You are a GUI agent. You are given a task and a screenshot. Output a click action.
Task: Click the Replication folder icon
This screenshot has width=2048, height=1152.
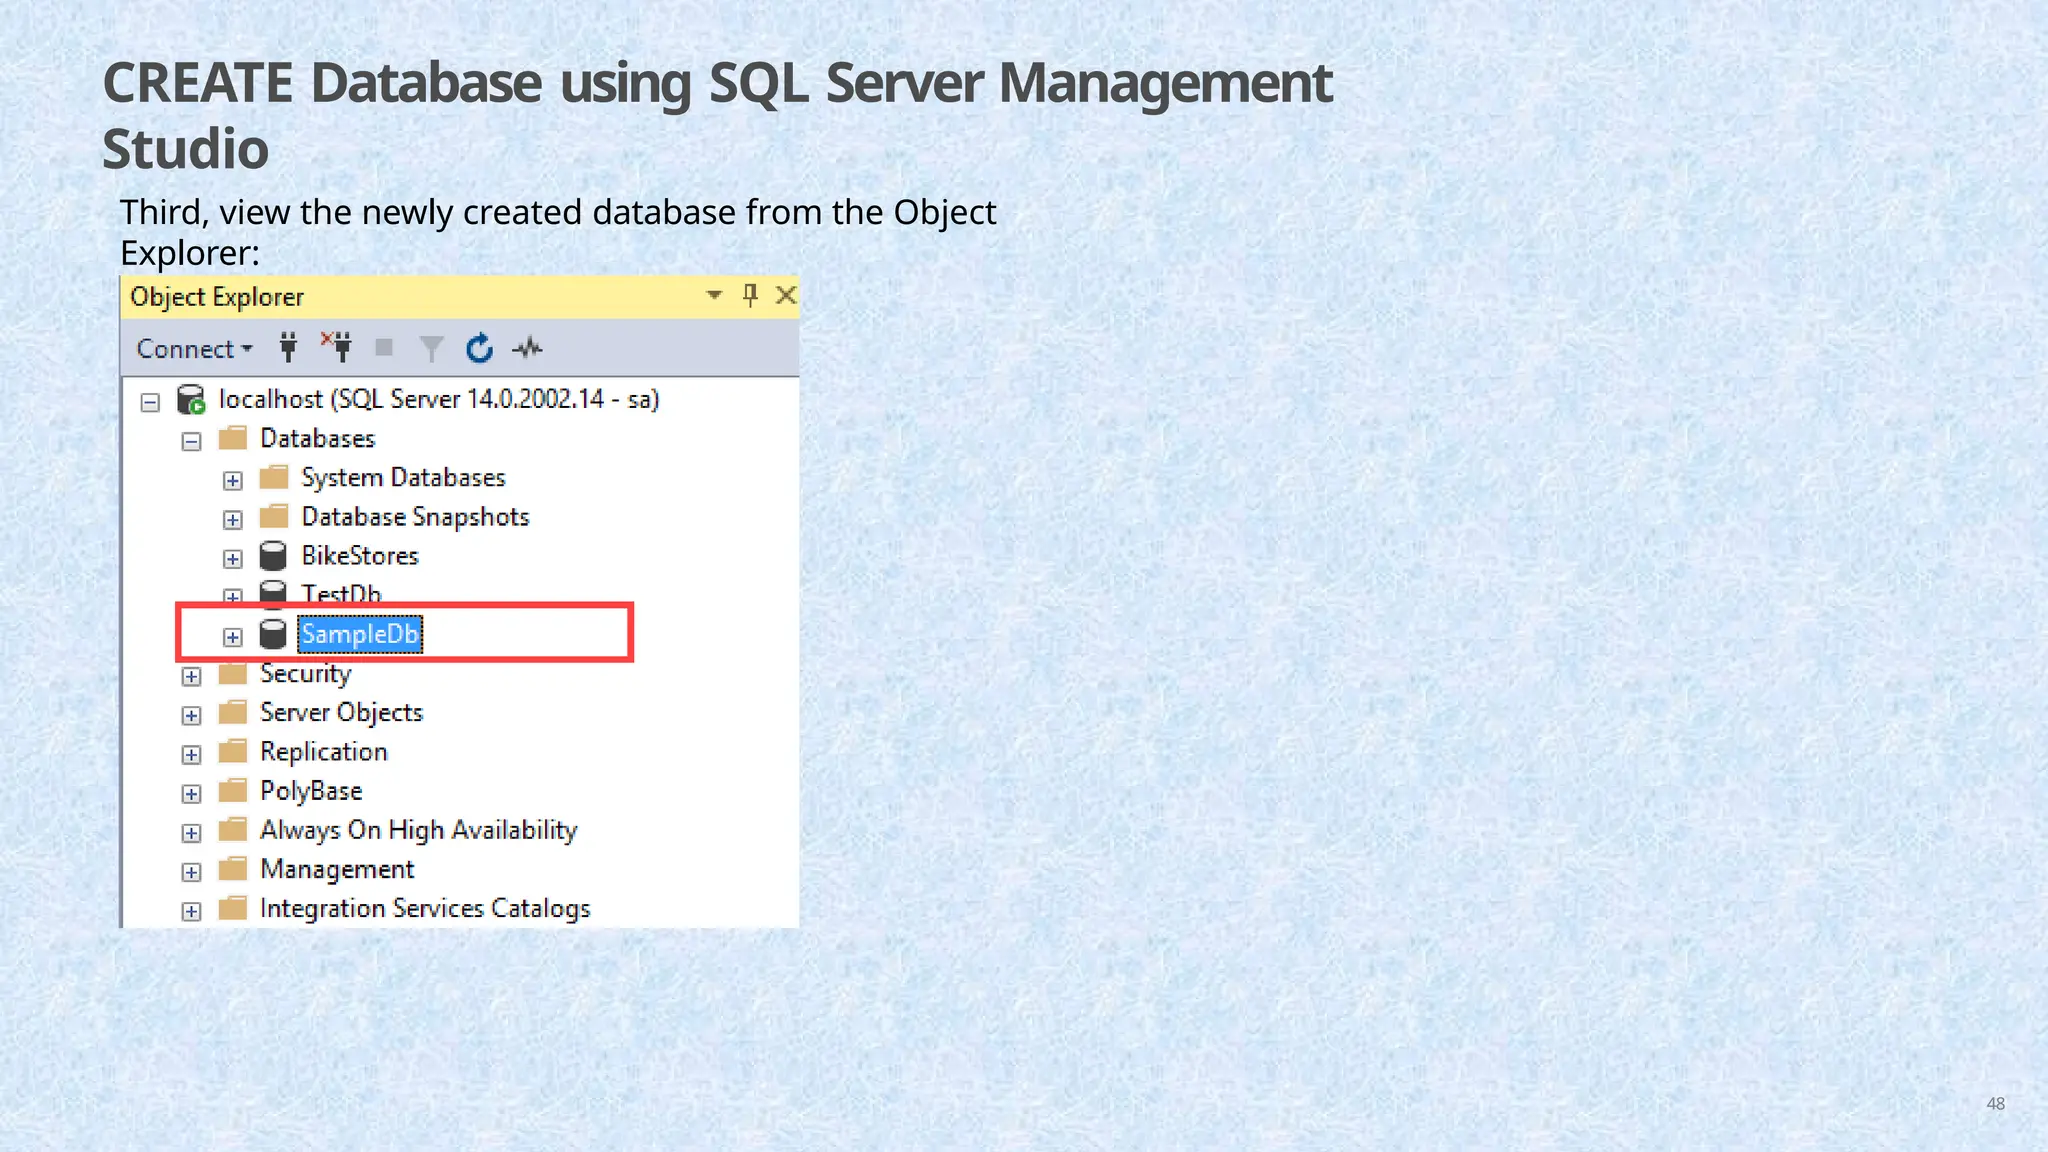tap(232, 751)
